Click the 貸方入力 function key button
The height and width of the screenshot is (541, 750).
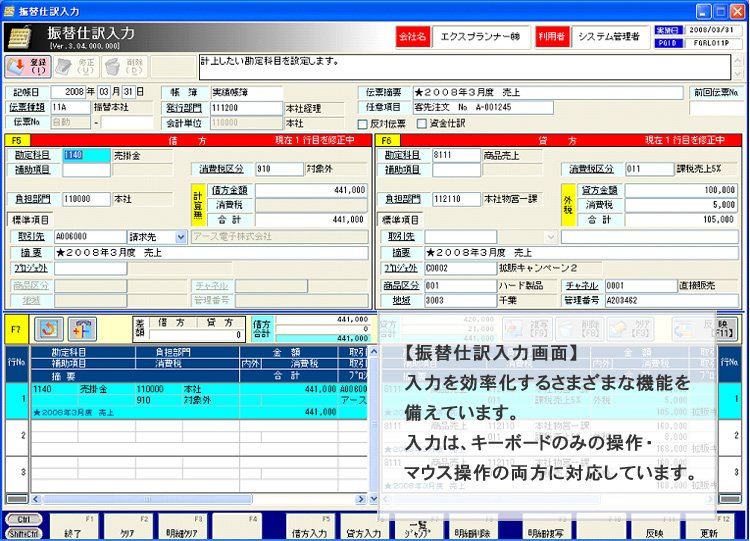(x=364, y=526)
